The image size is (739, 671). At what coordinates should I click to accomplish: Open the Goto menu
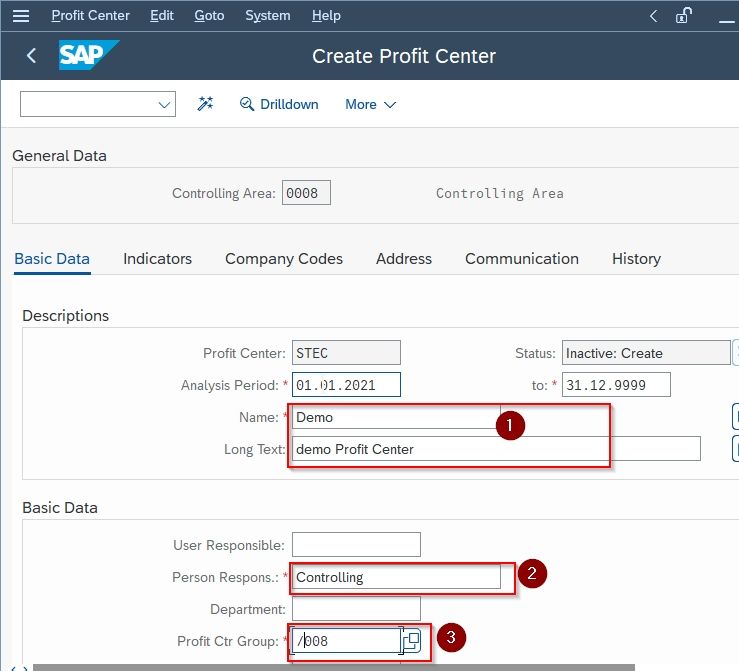[x=209, y=16]
